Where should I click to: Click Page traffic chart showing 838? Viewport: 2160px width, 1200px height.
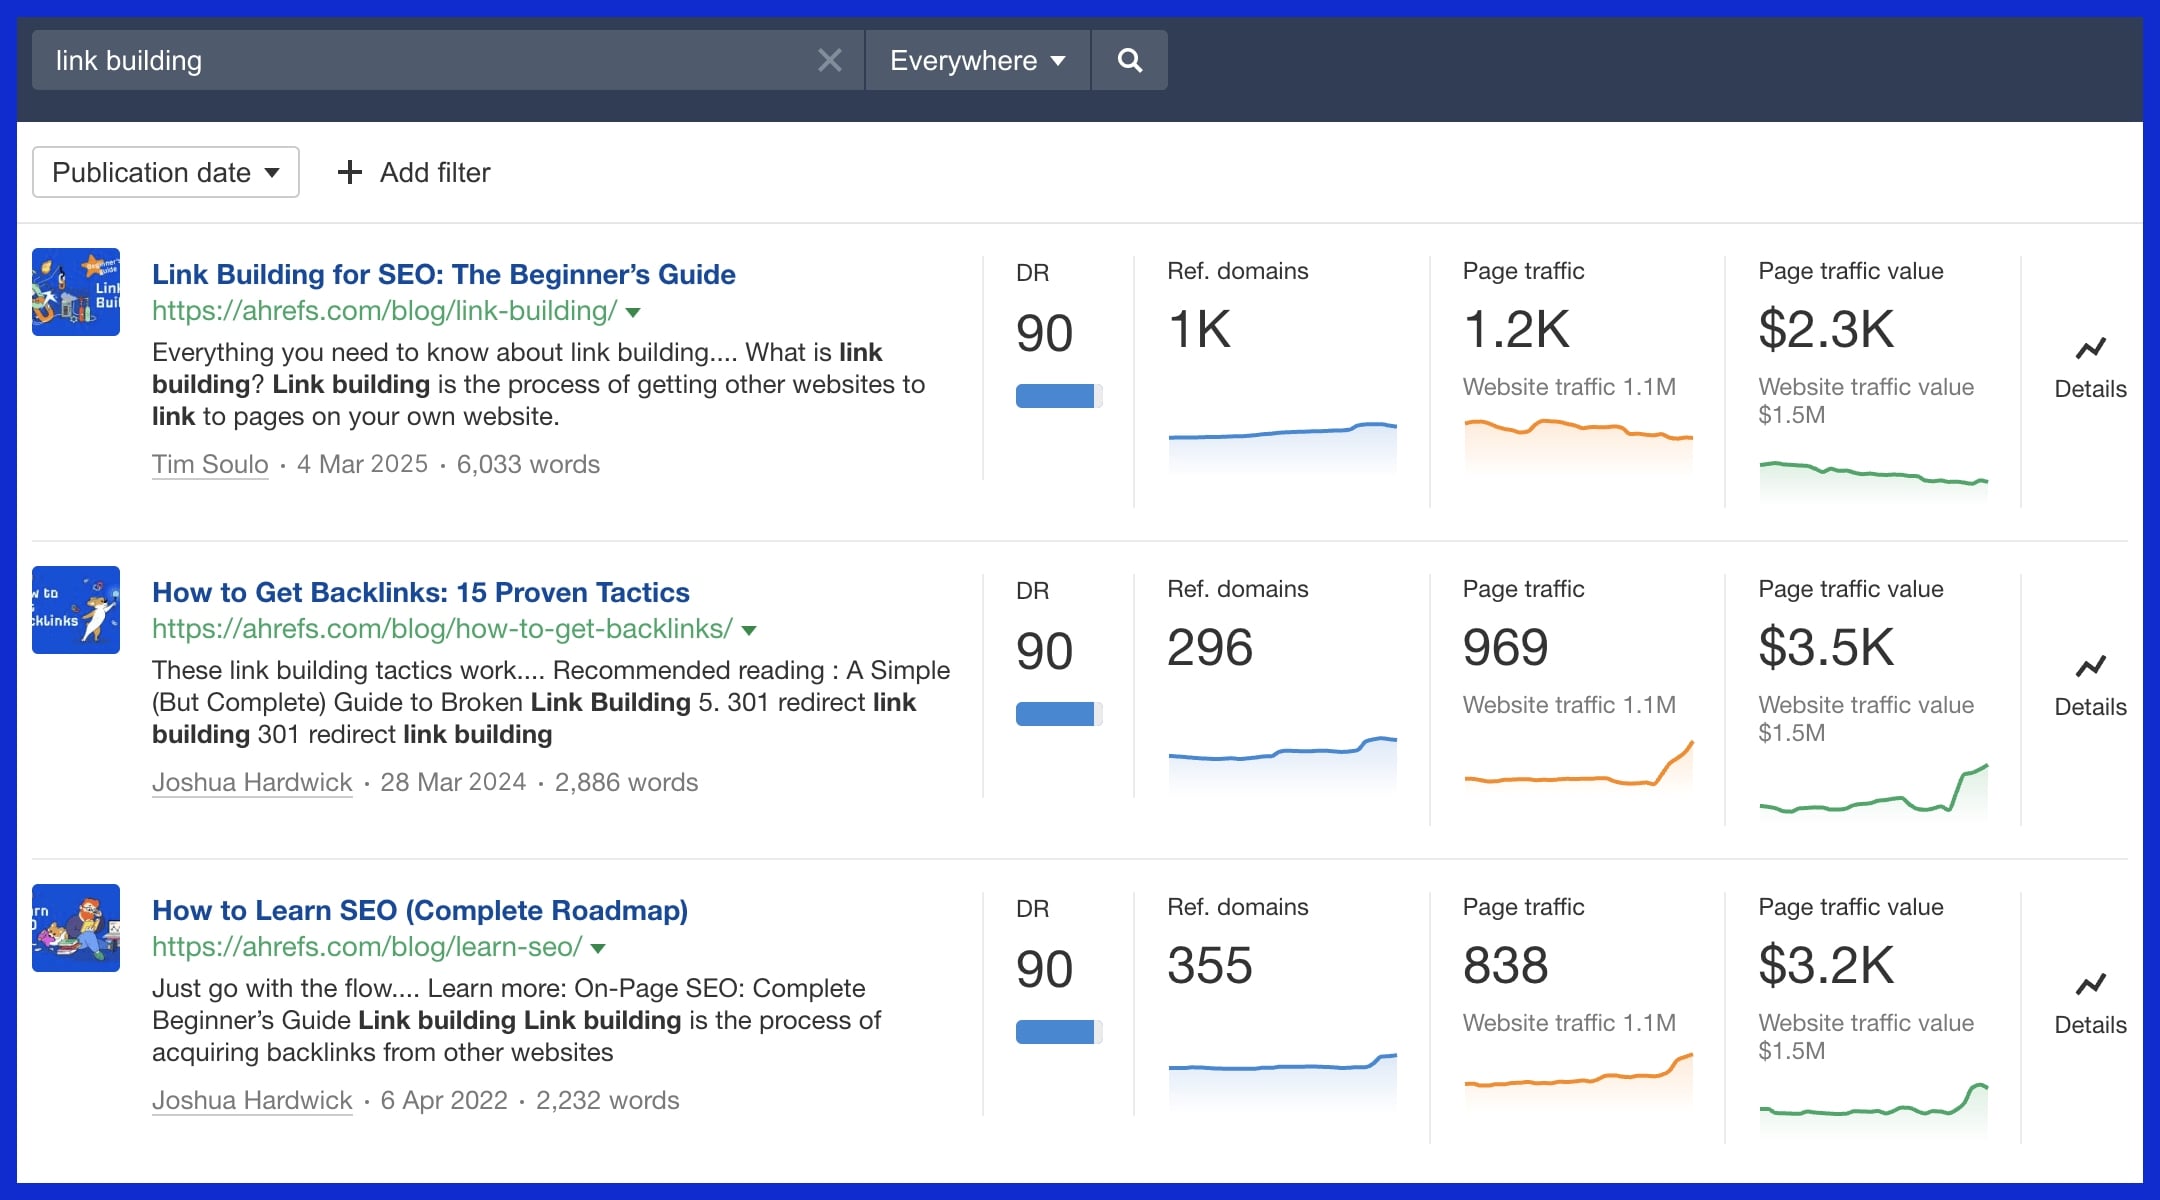click(1578, 1080)
